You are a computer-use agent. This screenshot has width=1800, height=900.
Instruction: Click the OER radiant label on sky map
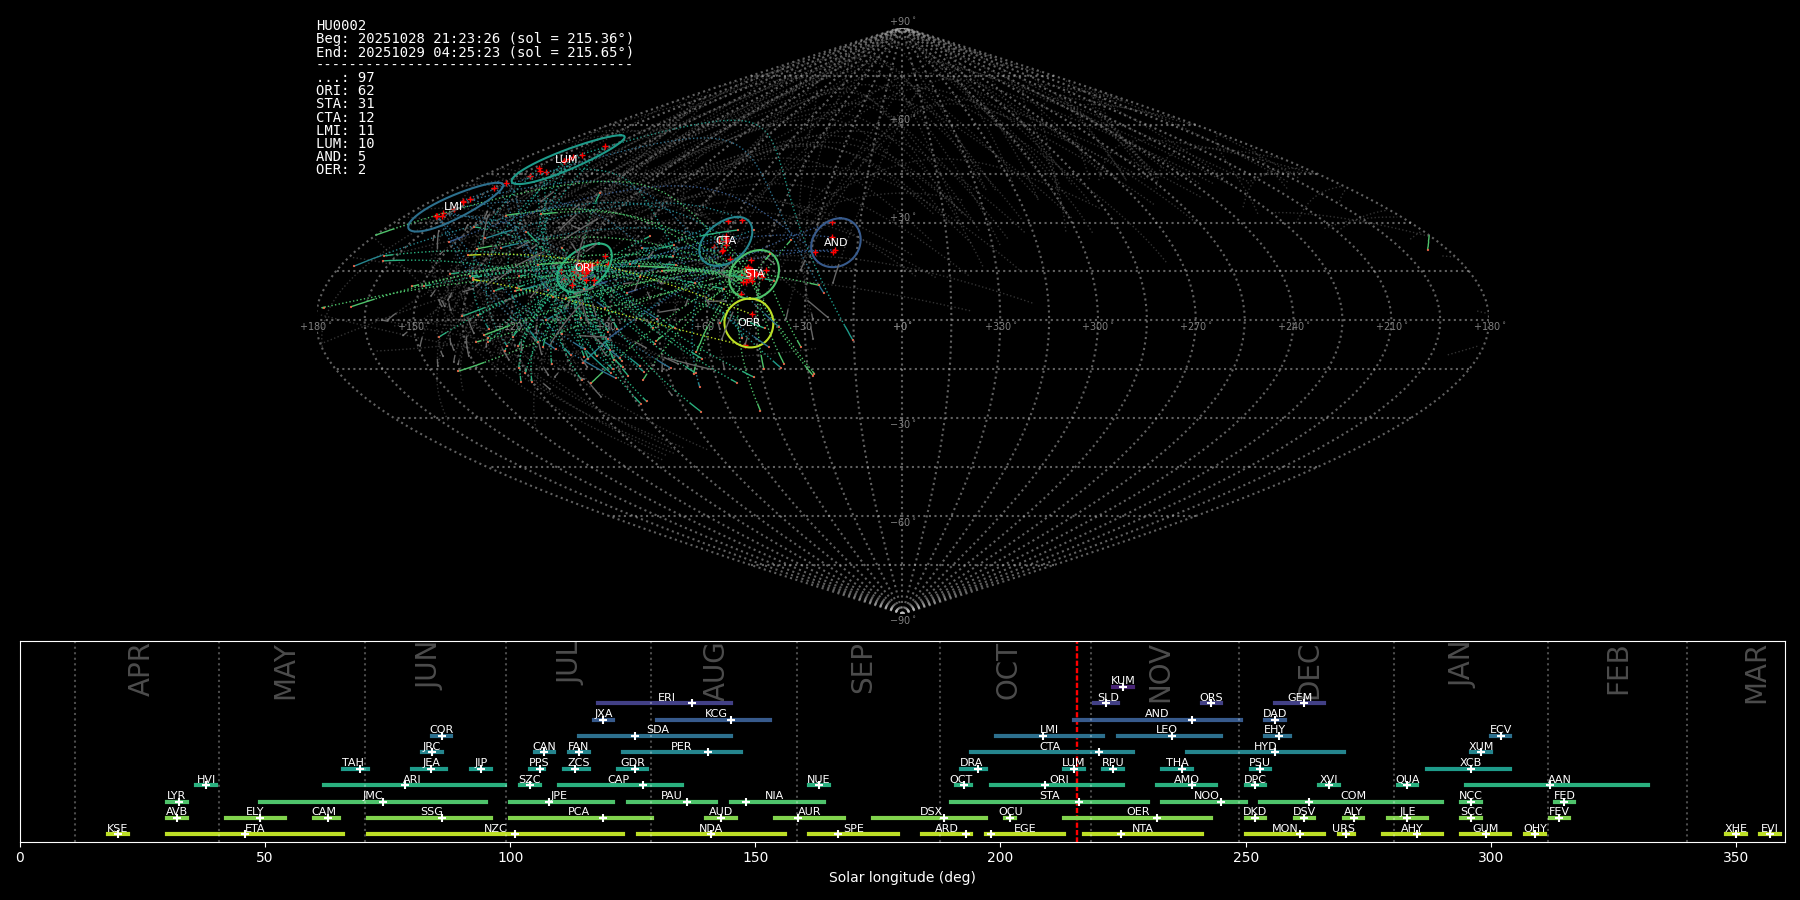click(749, 323)
